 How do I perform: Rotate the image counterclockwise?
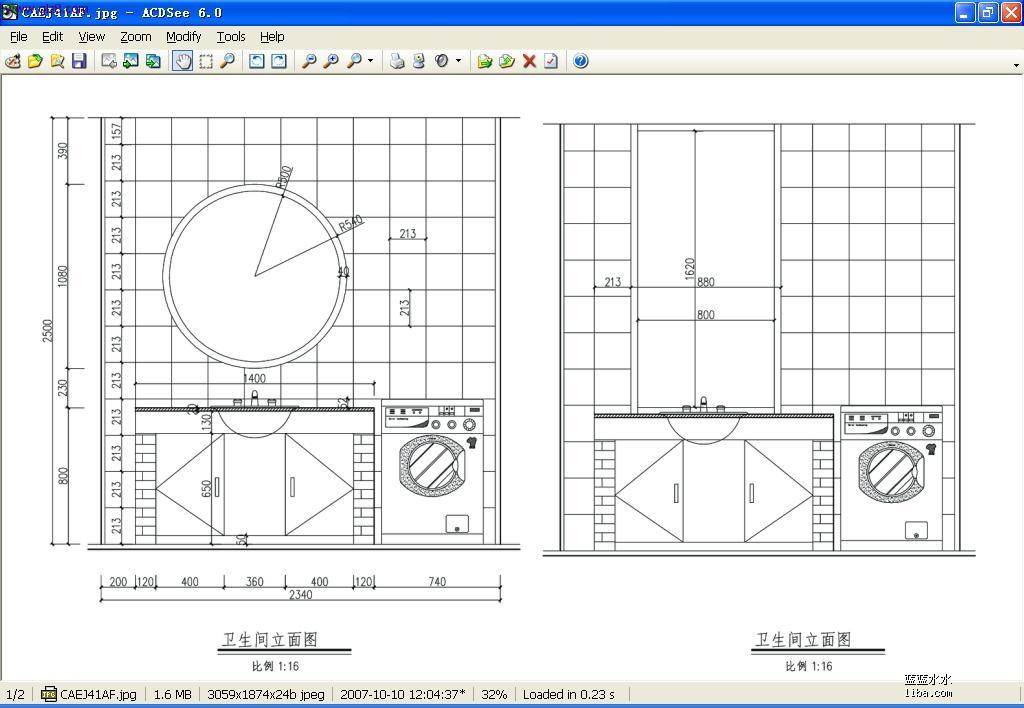click(257, 61)
